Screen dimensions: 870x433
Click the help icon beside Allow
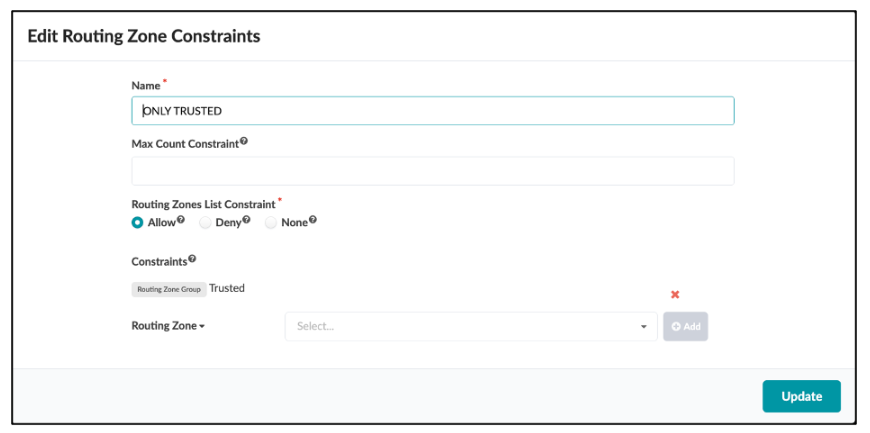click(x=181, y=221)
